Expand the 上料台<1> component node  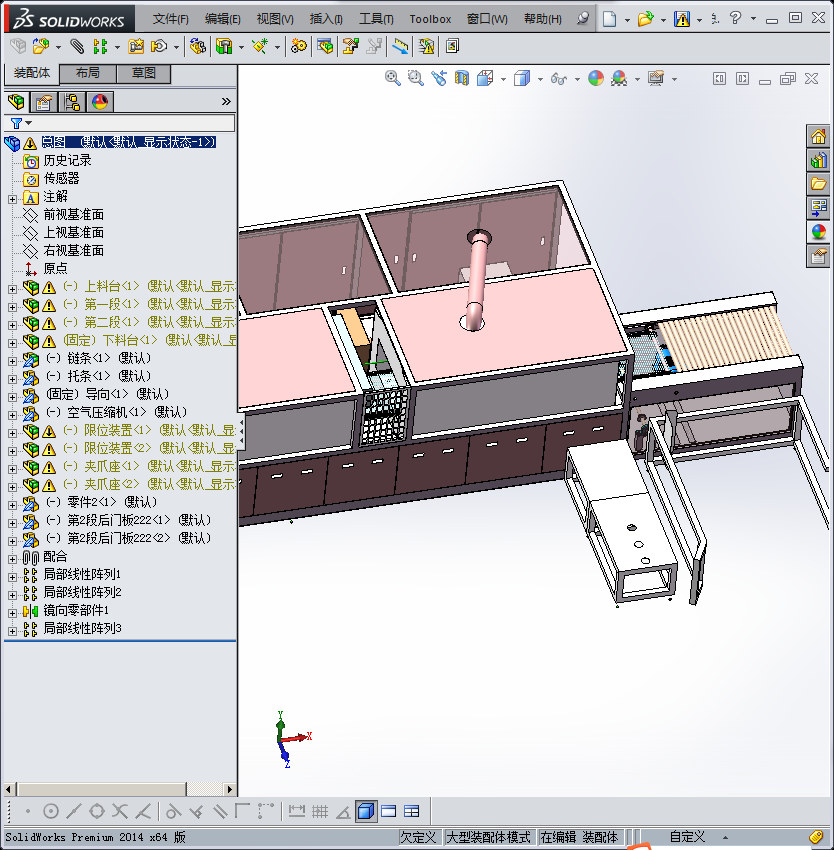point(12,289)
